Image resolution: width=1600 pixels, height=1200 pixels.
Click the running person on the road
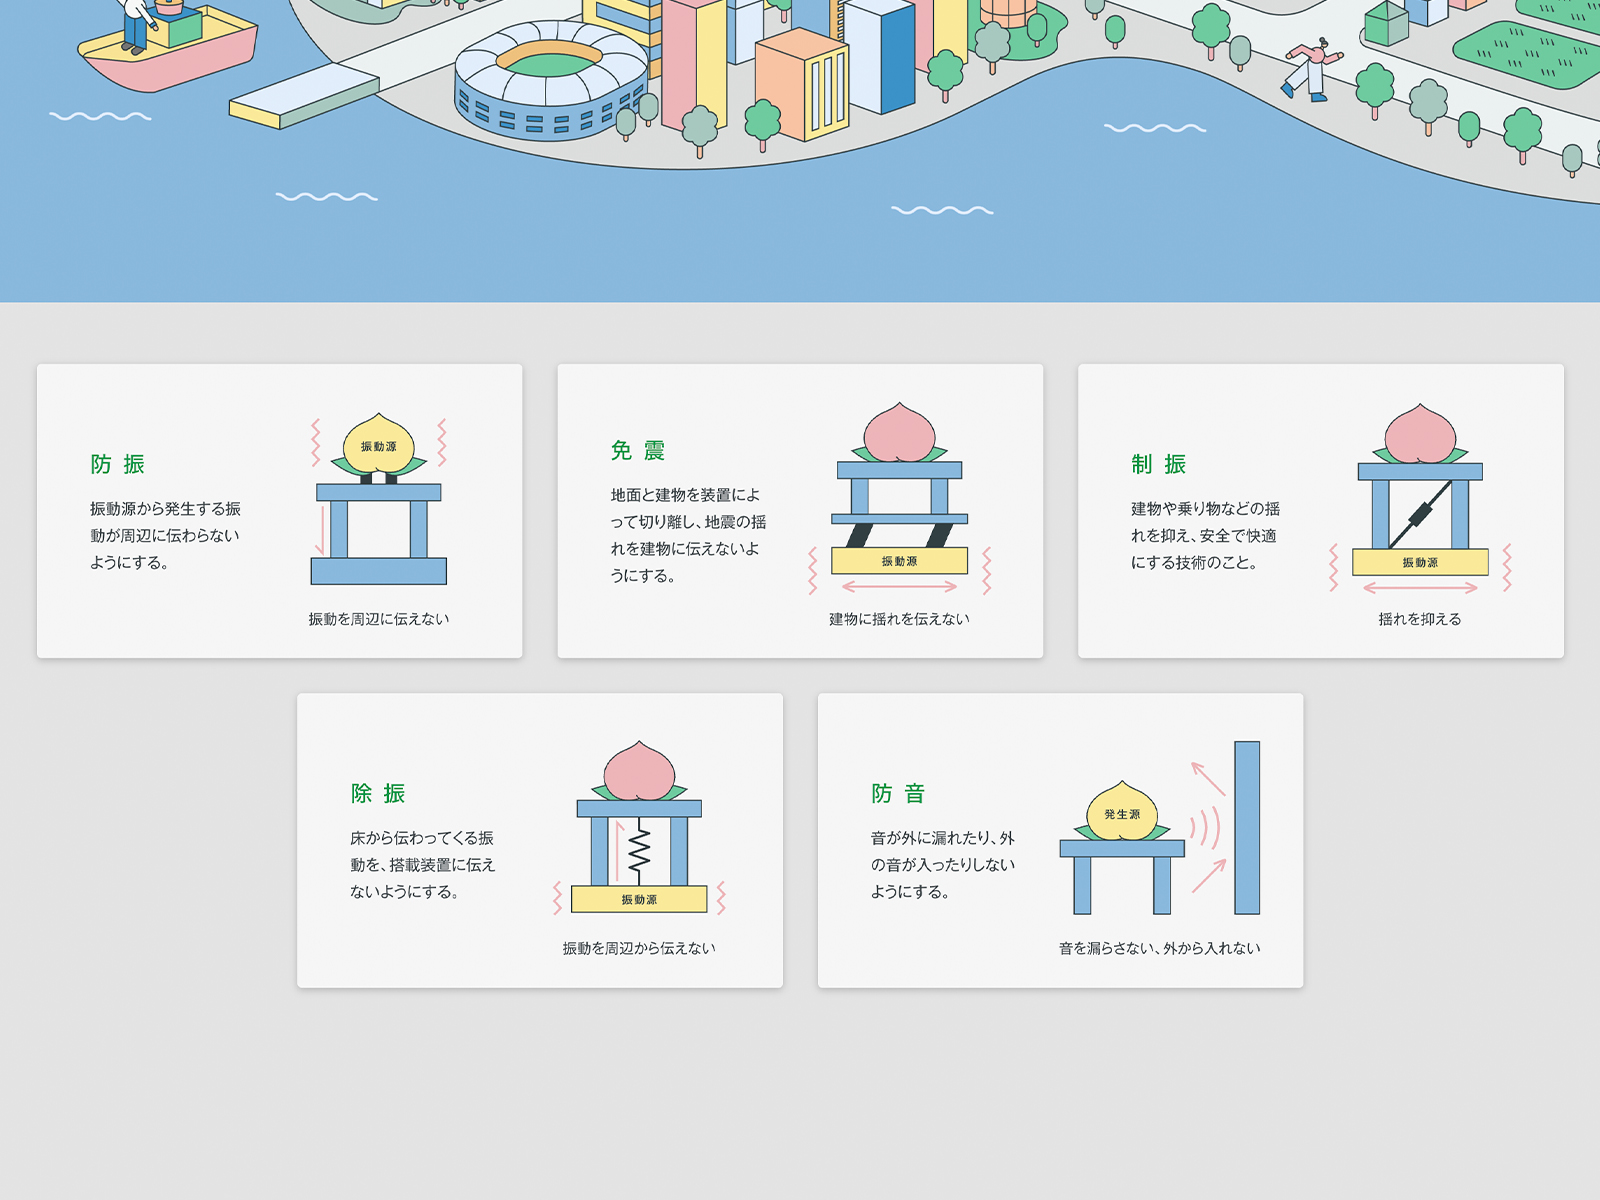[1312, 68]
